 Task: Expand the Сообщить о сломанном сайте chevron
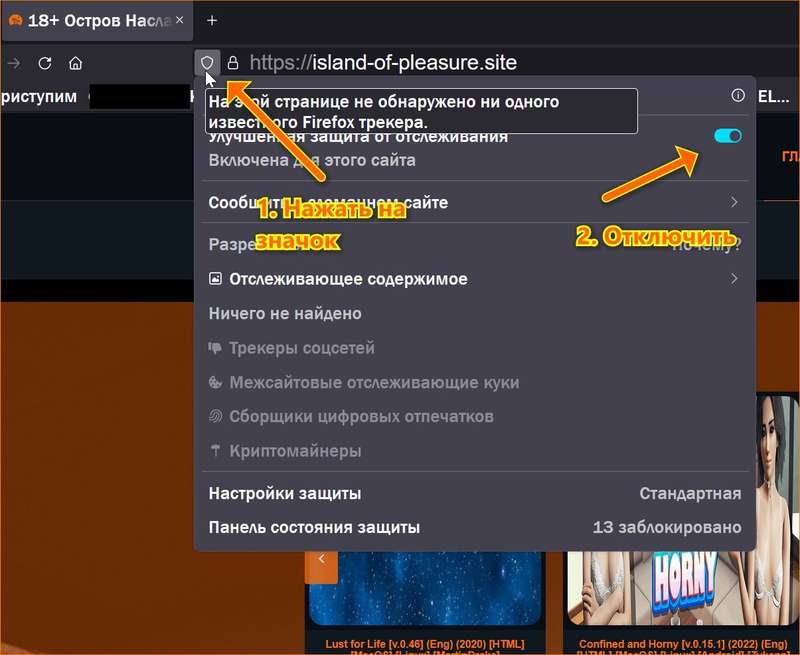tap(734, 203)
